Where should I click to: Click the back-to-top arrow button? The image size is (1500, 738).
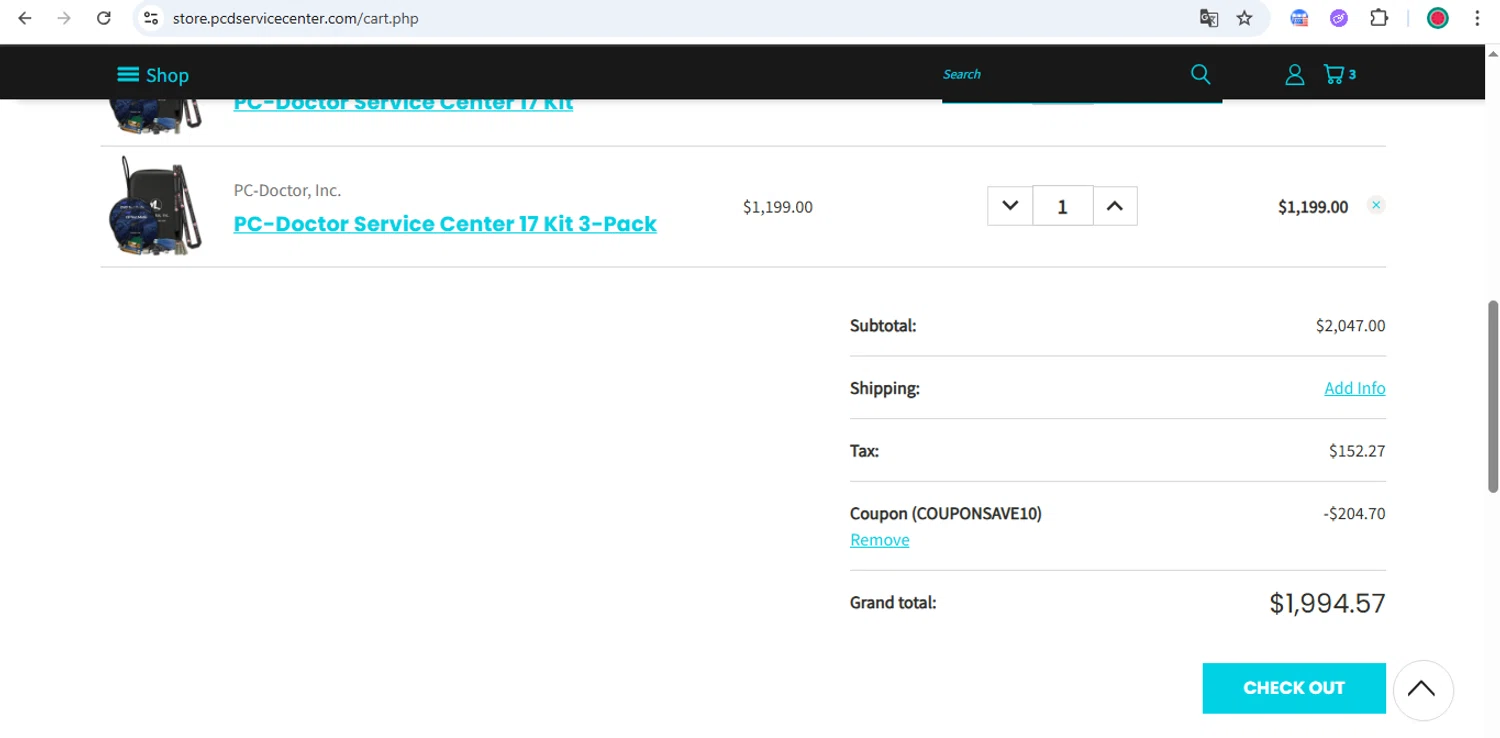(1422, 690)
